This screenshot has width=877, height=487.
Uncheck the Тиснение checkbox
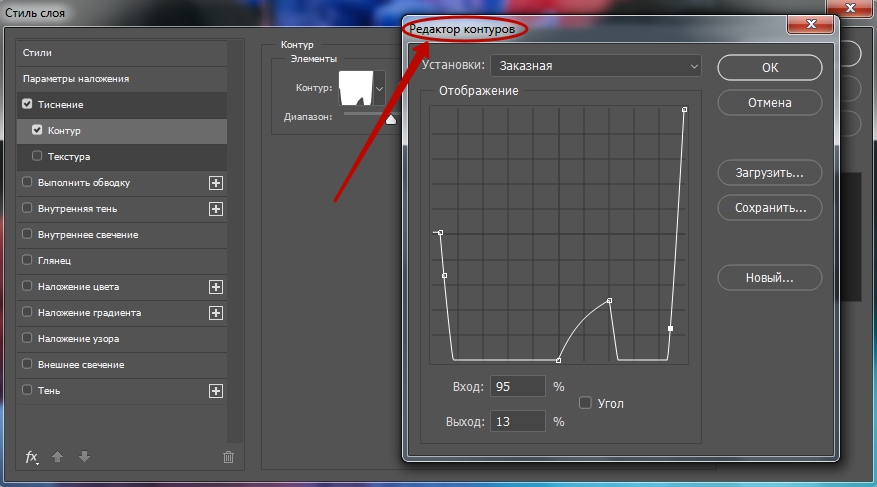click(27, 104)
